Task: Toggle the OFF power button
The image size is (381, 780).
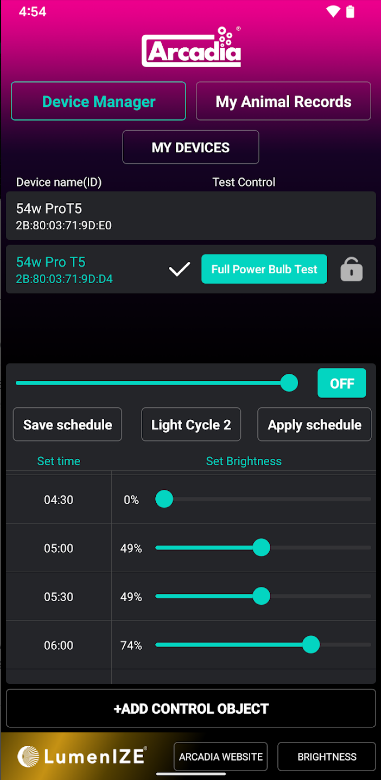Action: pos(342,383)
